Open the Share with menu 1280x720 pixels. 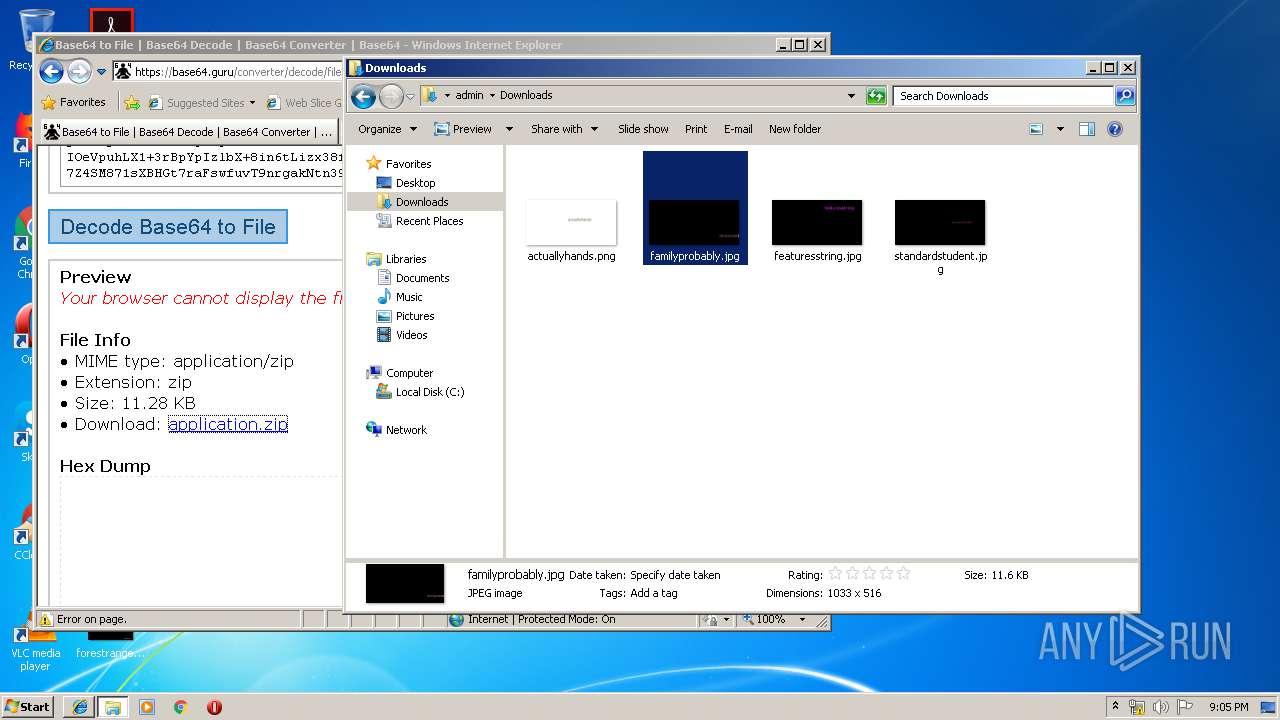pos(565,129)
